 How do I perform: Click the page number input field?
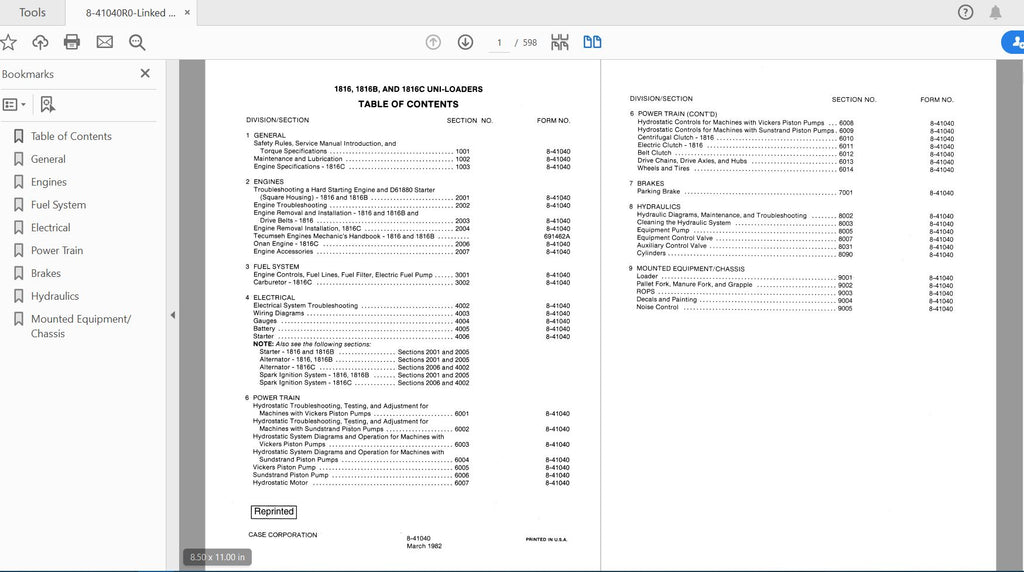[499, 42]
